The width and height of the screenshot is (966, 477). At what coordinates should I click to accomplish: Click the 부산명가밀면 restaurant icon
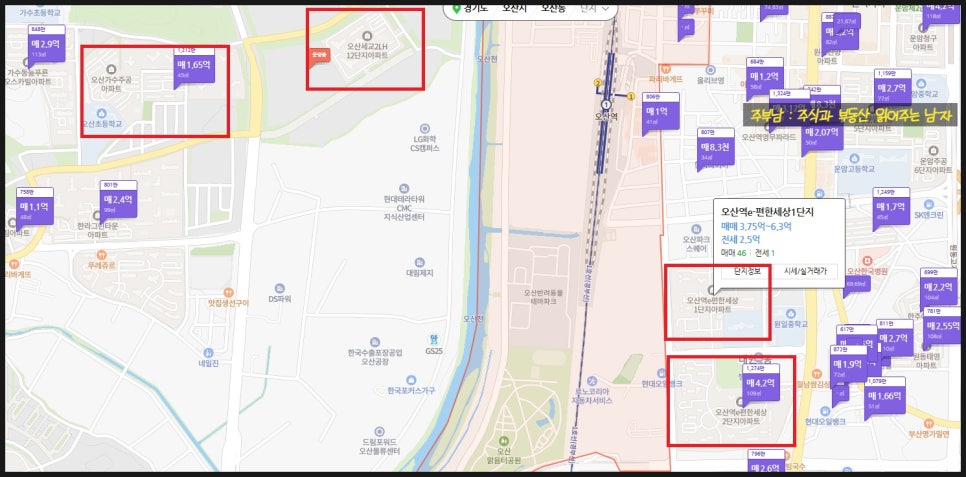point(928,423)
